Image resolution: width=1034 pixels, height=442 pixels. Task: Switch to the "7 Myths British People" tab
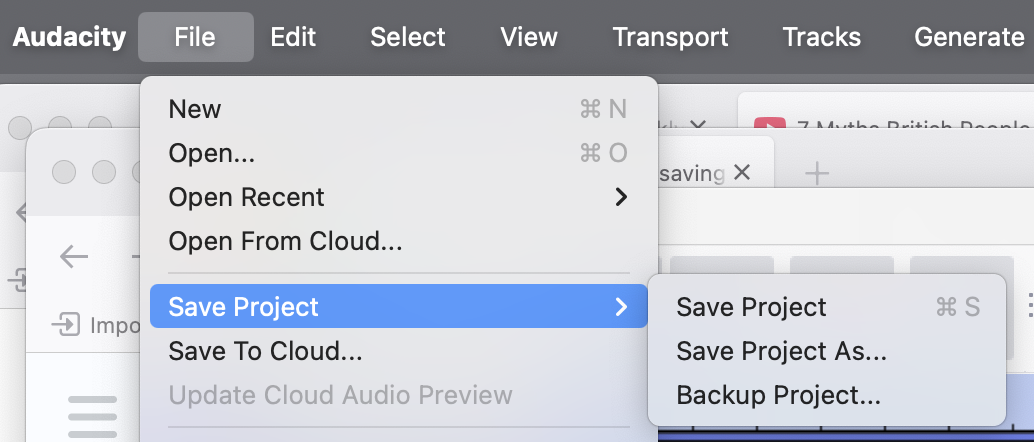900,128
